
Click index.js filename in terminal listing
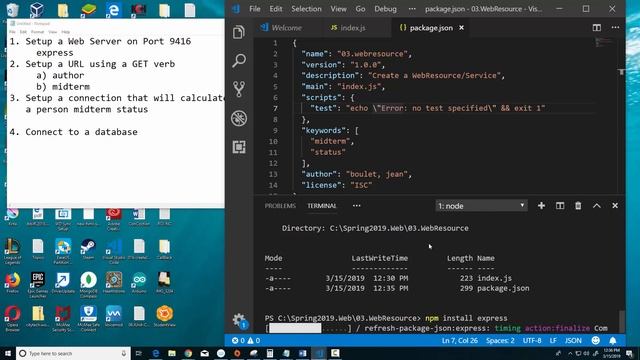coord(494,278)
